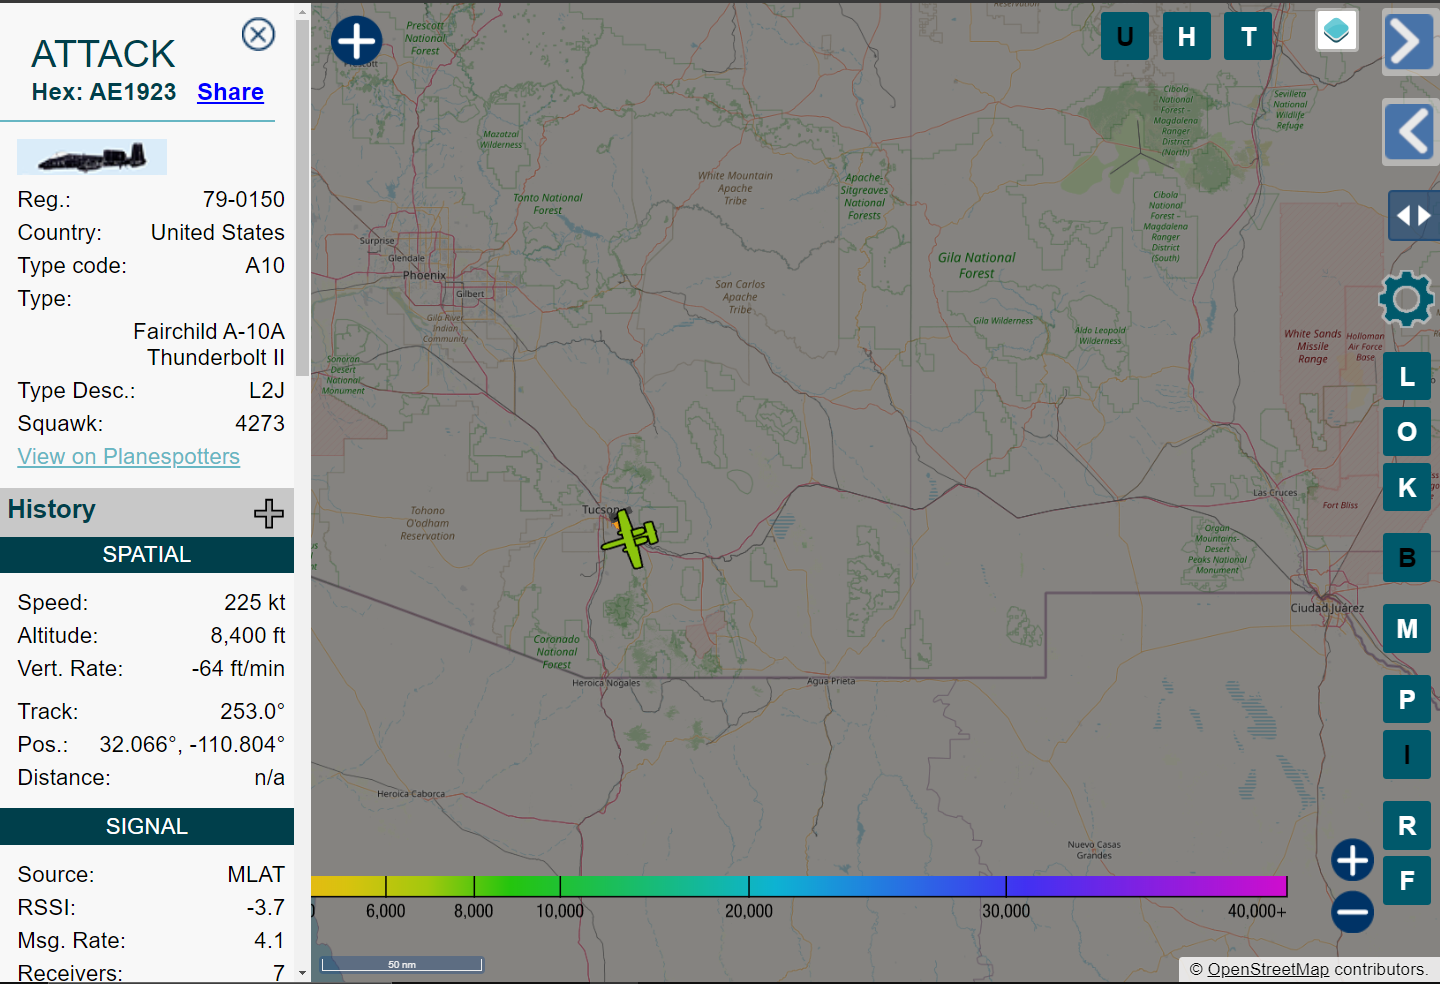The height and width of the screenshot is (984, 1440).
Task: Click the registration value 79-0150
Action: (244, 200)
